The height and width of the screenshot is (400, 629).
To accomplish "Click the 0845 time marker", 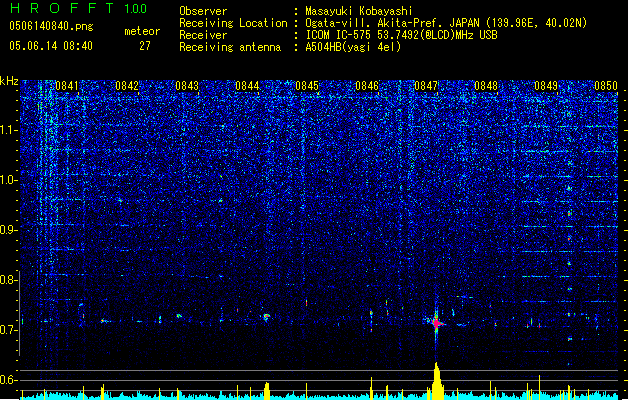I will tap(307, 86).
